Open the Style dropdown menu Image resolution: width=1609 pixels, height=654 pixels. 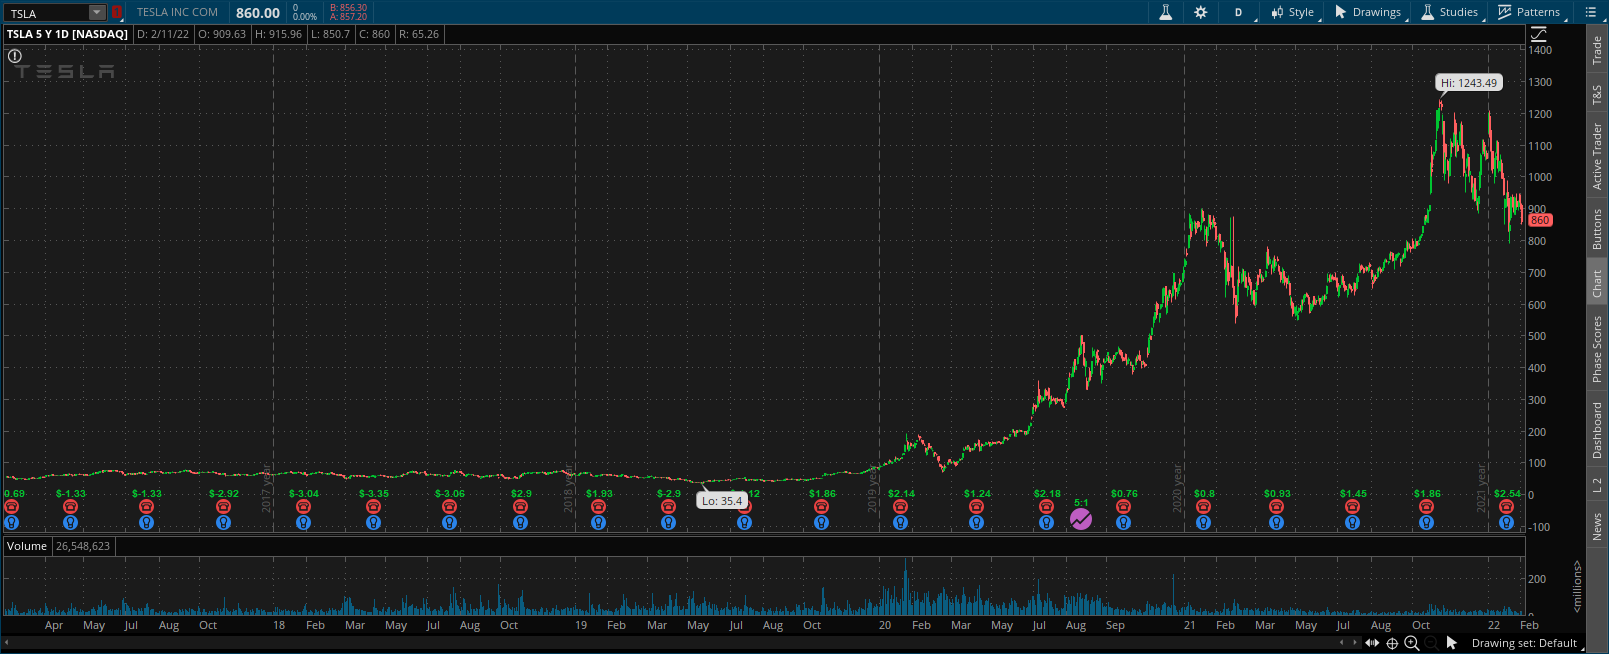1293,12
